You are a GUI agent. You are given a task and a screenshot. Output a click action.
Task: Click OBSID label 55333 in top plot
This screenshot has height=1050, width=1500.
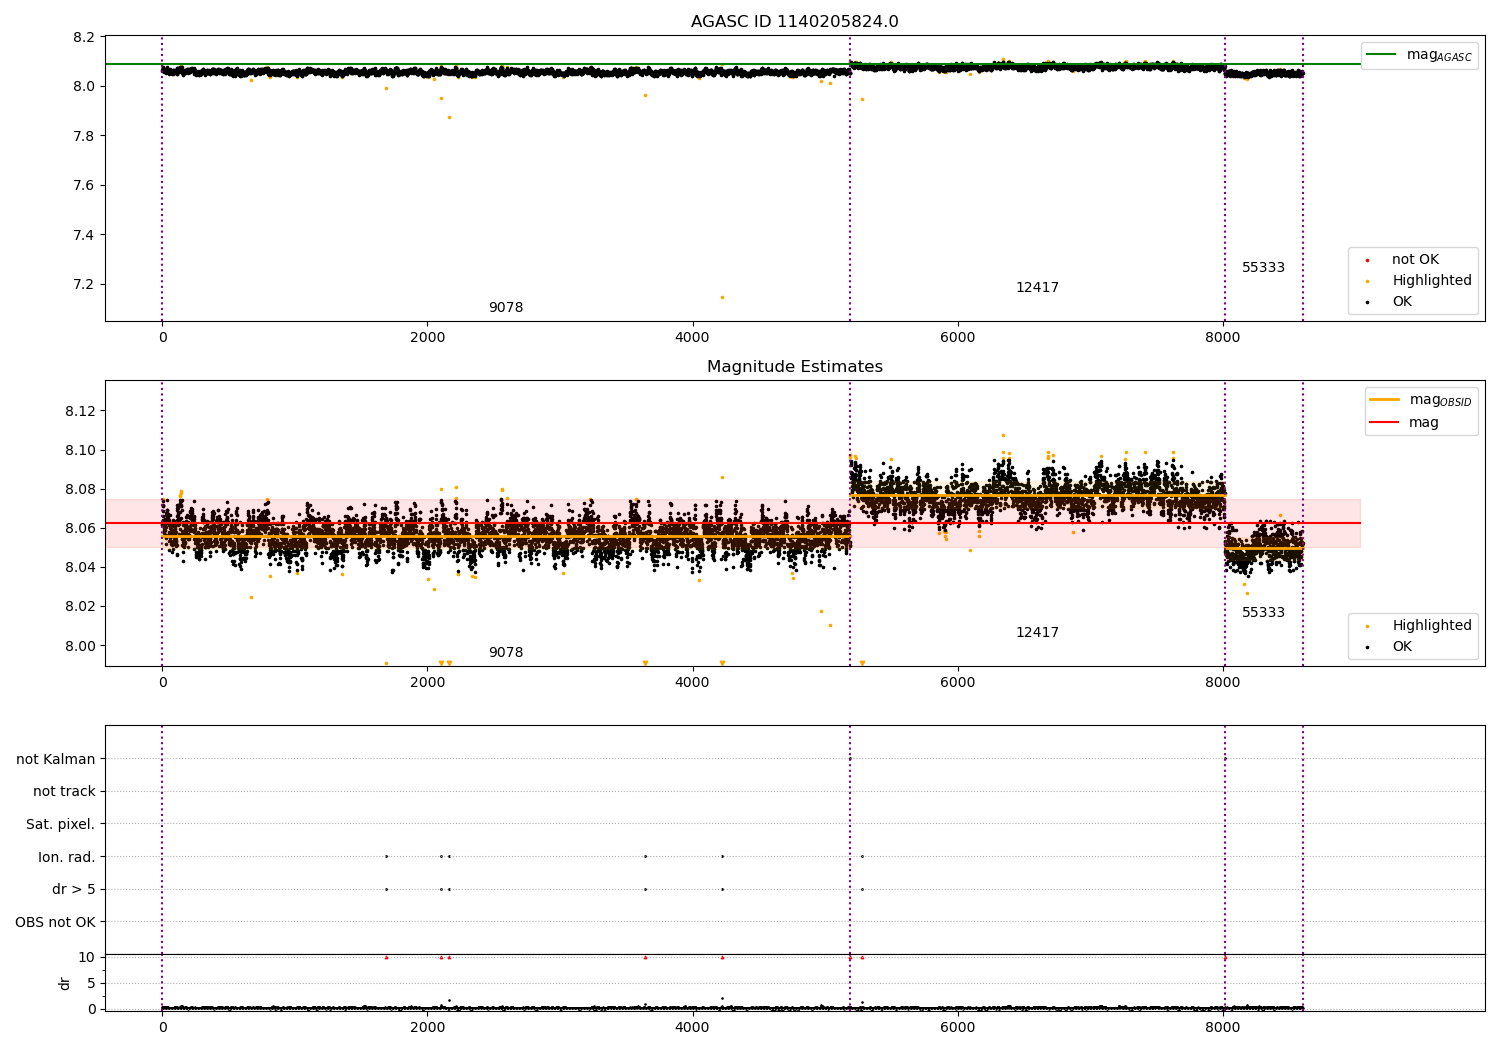point(1263,268)
